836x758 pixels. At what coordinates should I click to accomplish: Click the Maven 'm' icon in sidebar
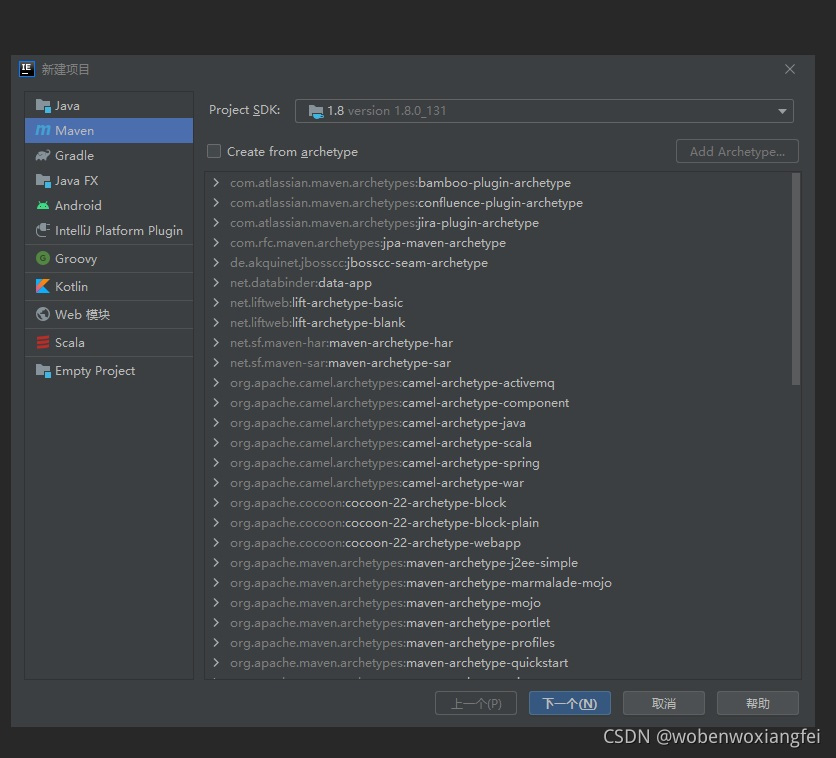[43, 130]
